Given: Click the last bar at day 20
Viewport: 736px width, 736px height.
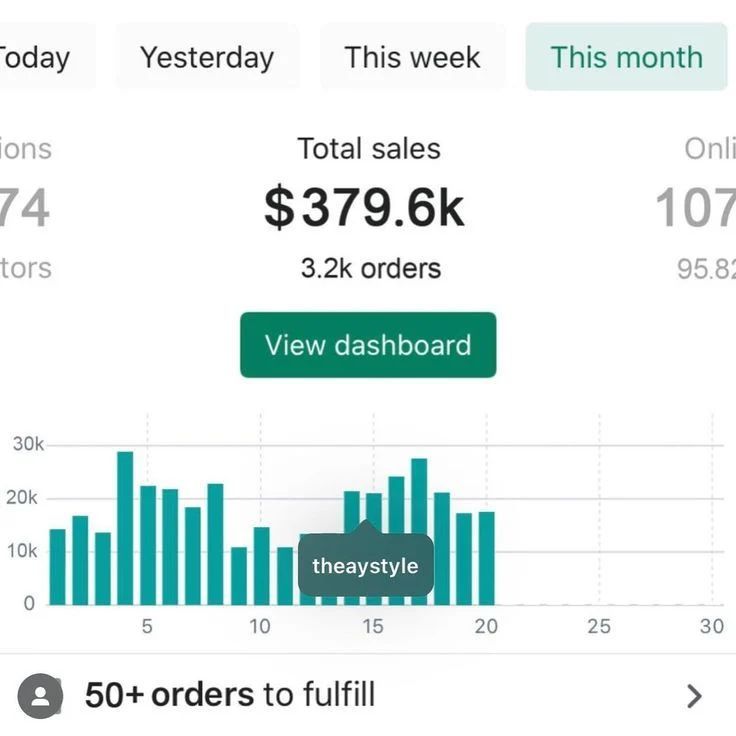Looking at the screenshot, I should coord(487,558).
